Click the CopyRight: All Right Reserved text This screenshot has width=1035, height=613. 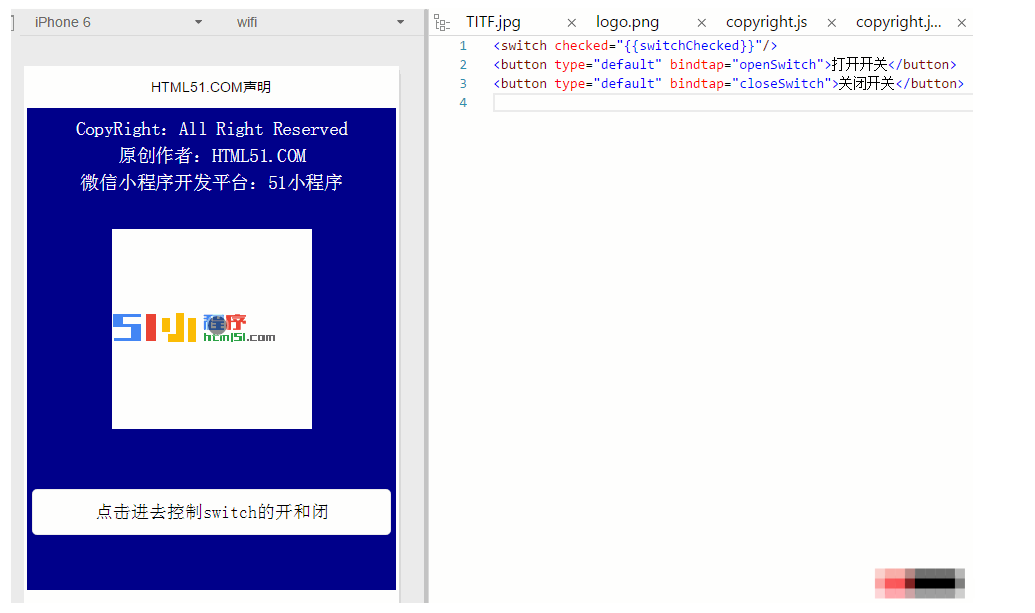tap(212, 129)
